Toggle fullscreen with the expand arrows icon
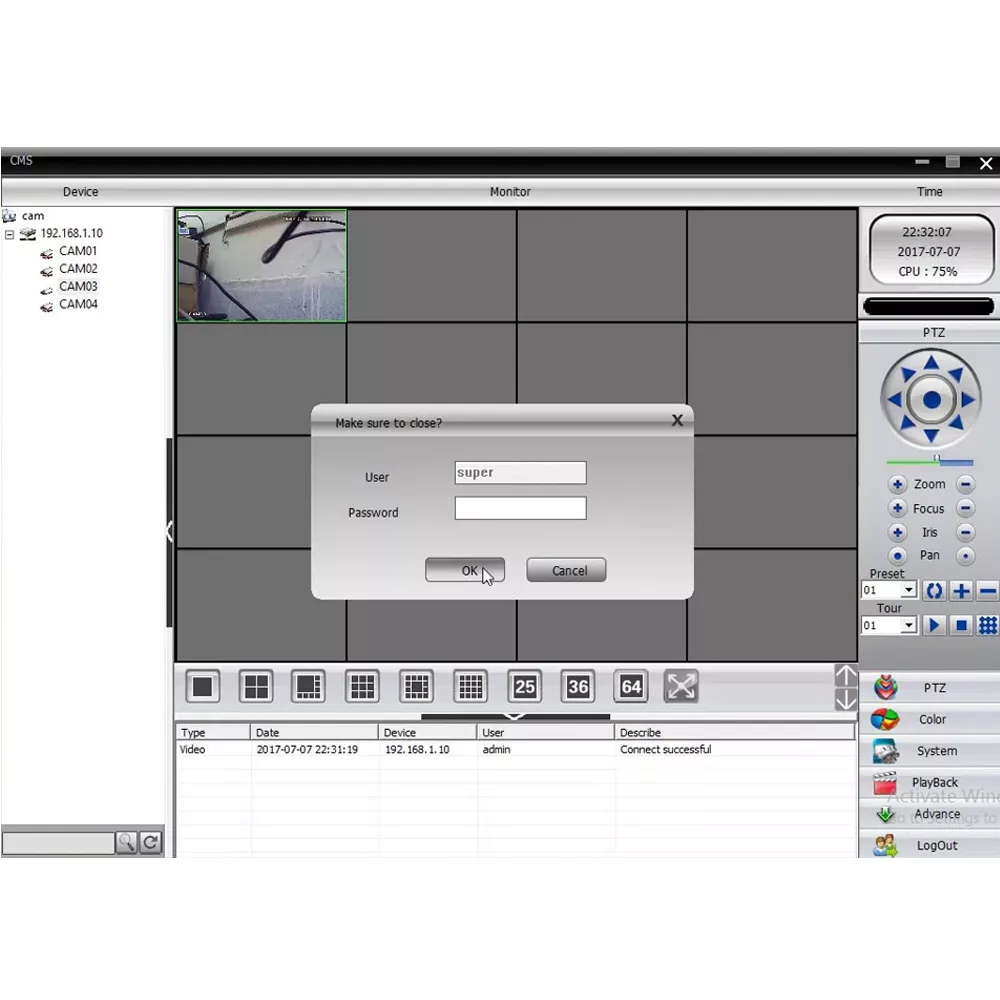Image resolution: width=1000 pixels, height=1000 pixels. [x=682, y=686]
